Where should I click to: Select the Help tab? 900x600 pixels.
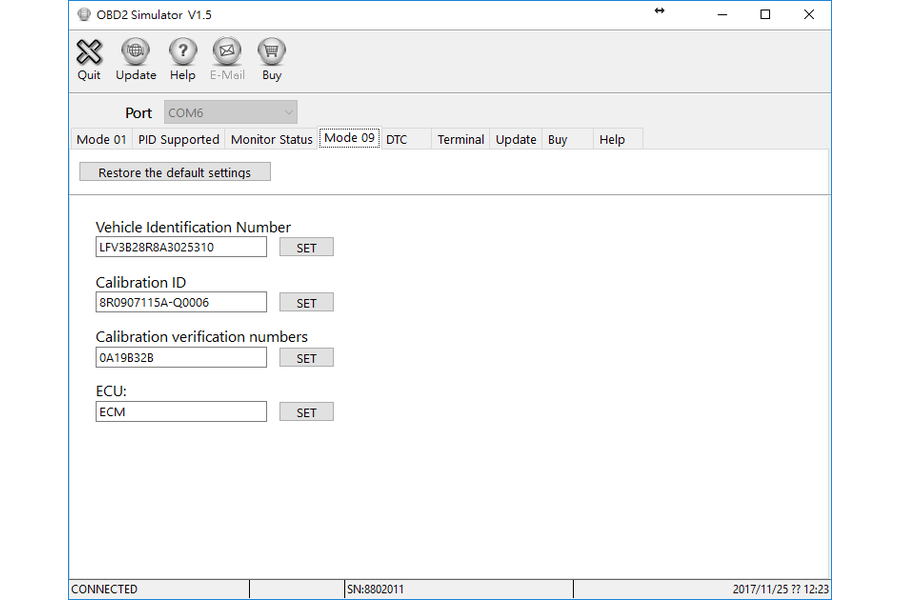tap(612, 139)
